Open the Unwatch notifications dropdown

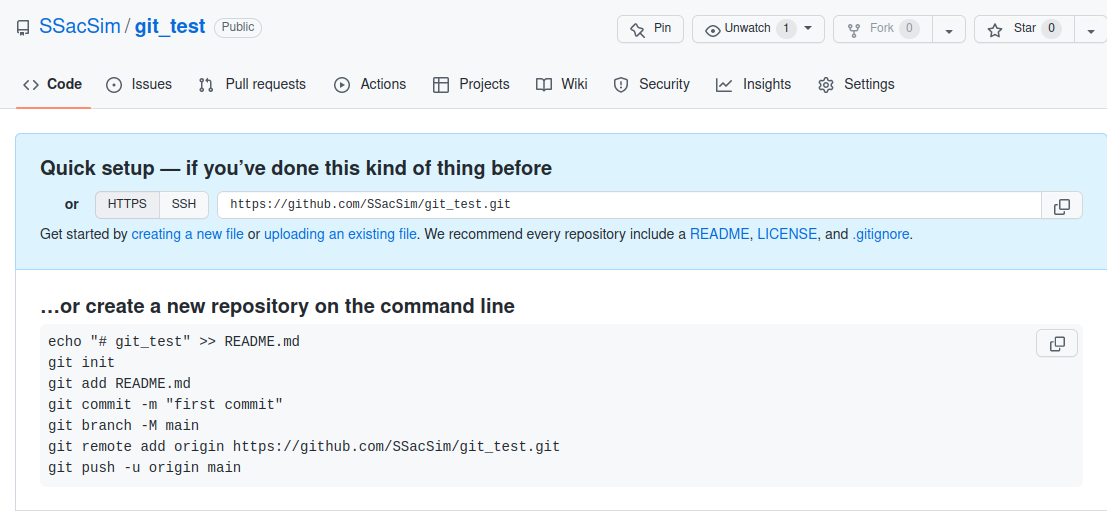pyautogui.click(x=758, y=29)
